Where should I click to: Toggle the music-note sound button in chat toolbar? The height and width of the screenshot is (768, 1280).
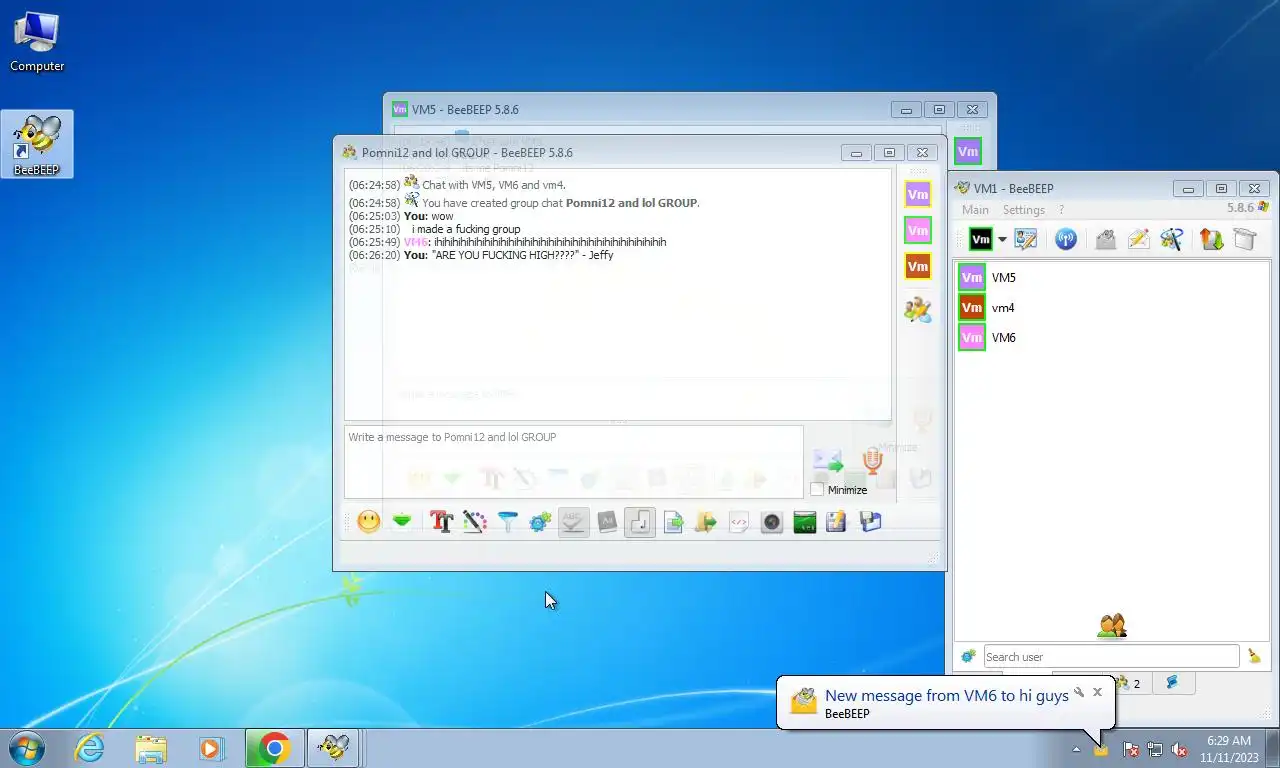640,522
